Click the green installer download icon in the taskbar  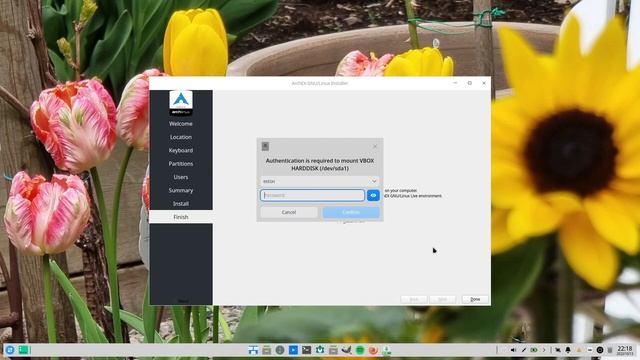pyautogui.click(x=387, y=350)
